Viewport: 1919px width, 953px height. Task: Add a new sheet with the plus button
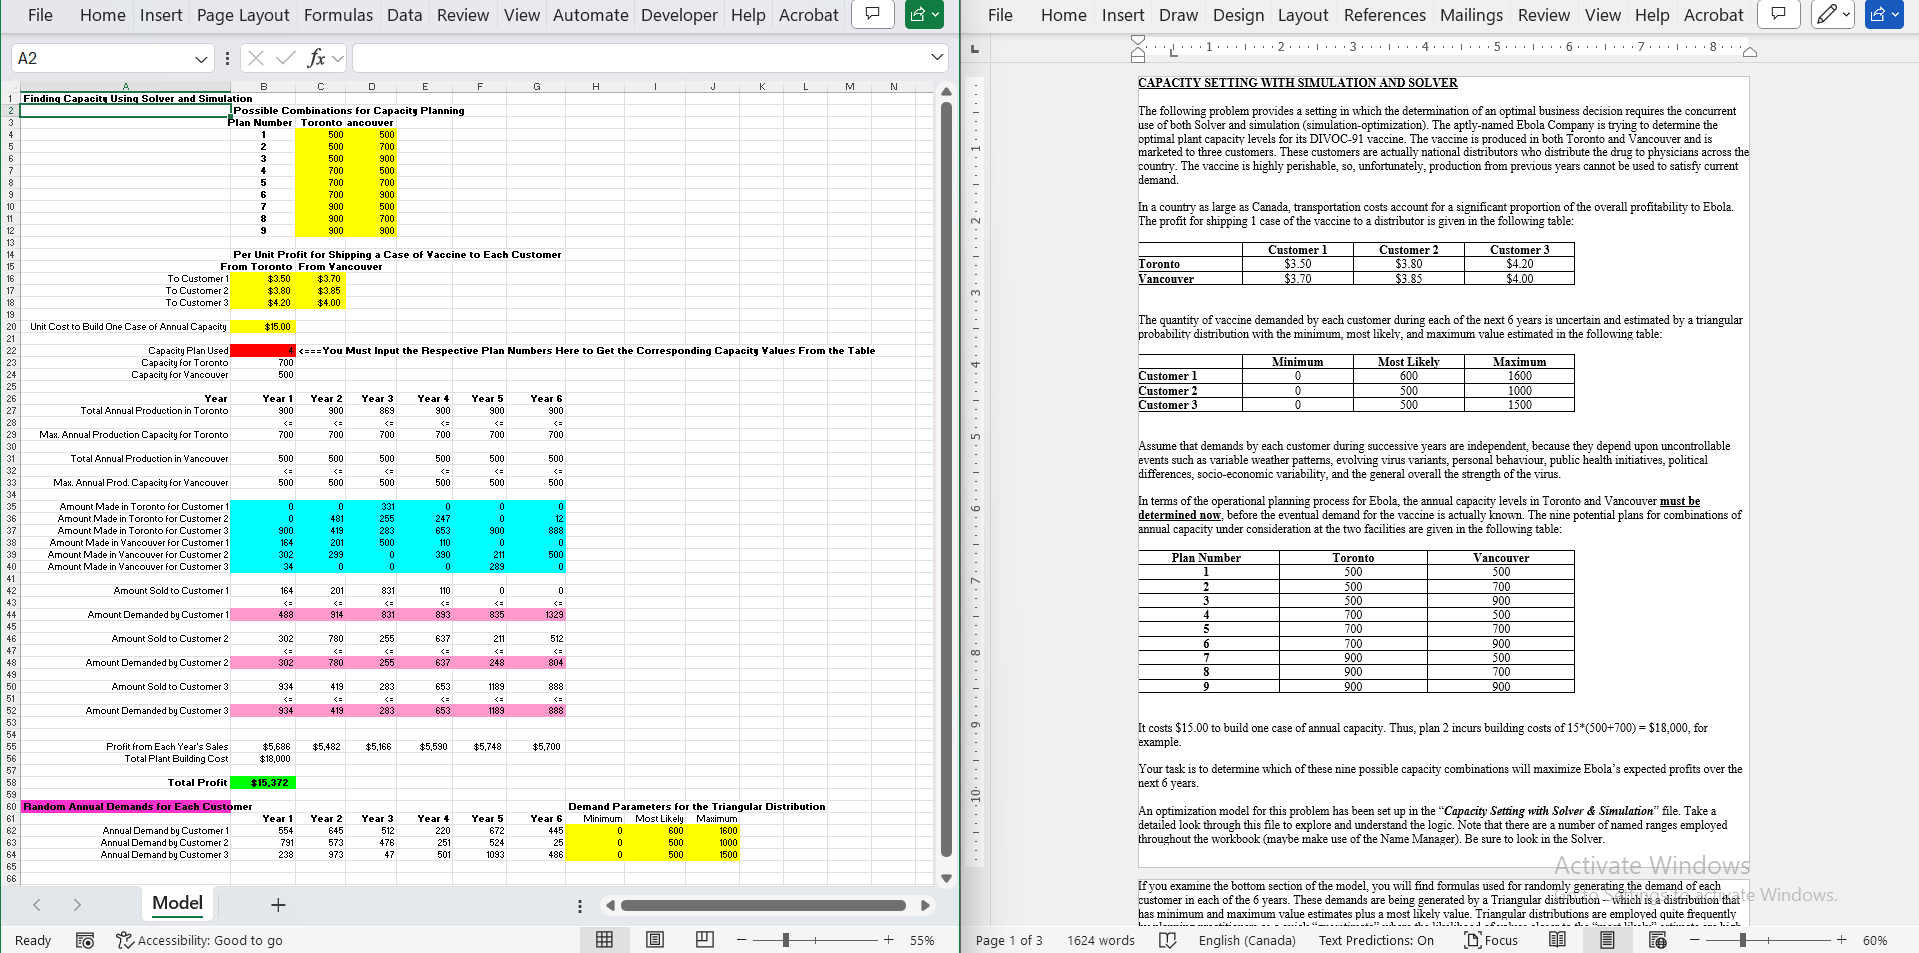pos(278,905)
